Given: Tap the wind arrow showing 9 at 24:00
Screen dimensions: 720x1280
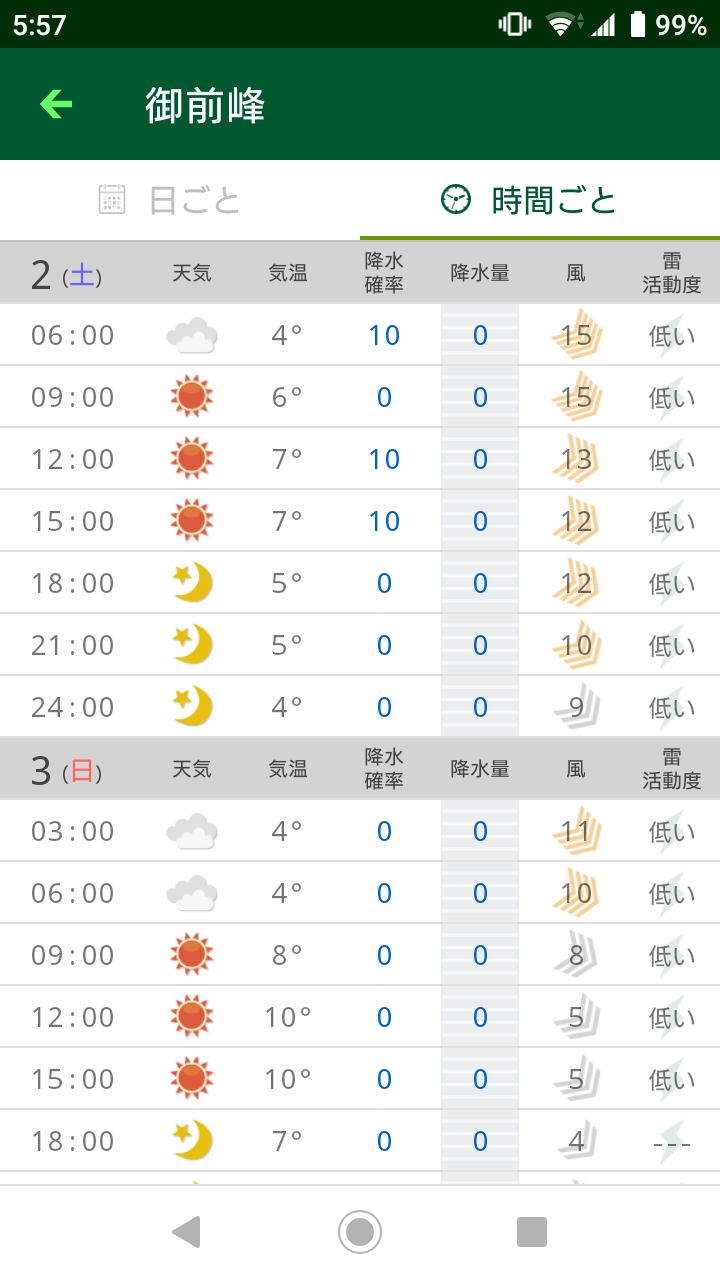Looking at the screenshot, I should coord(576,708).
